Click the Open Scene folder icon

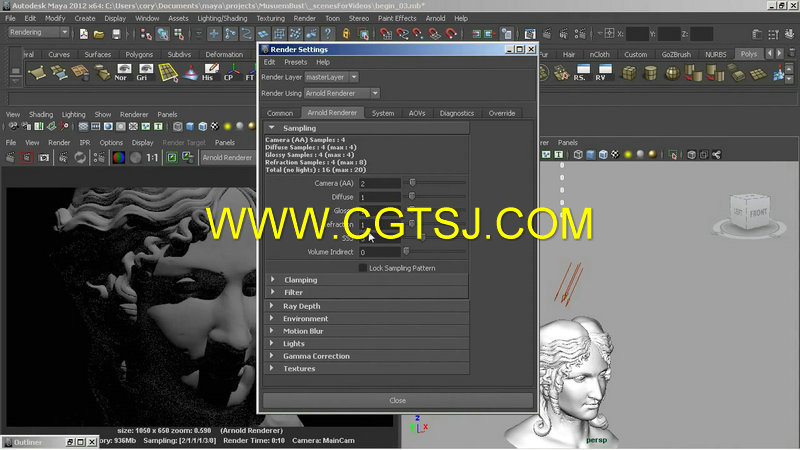[x=99, y=34]
